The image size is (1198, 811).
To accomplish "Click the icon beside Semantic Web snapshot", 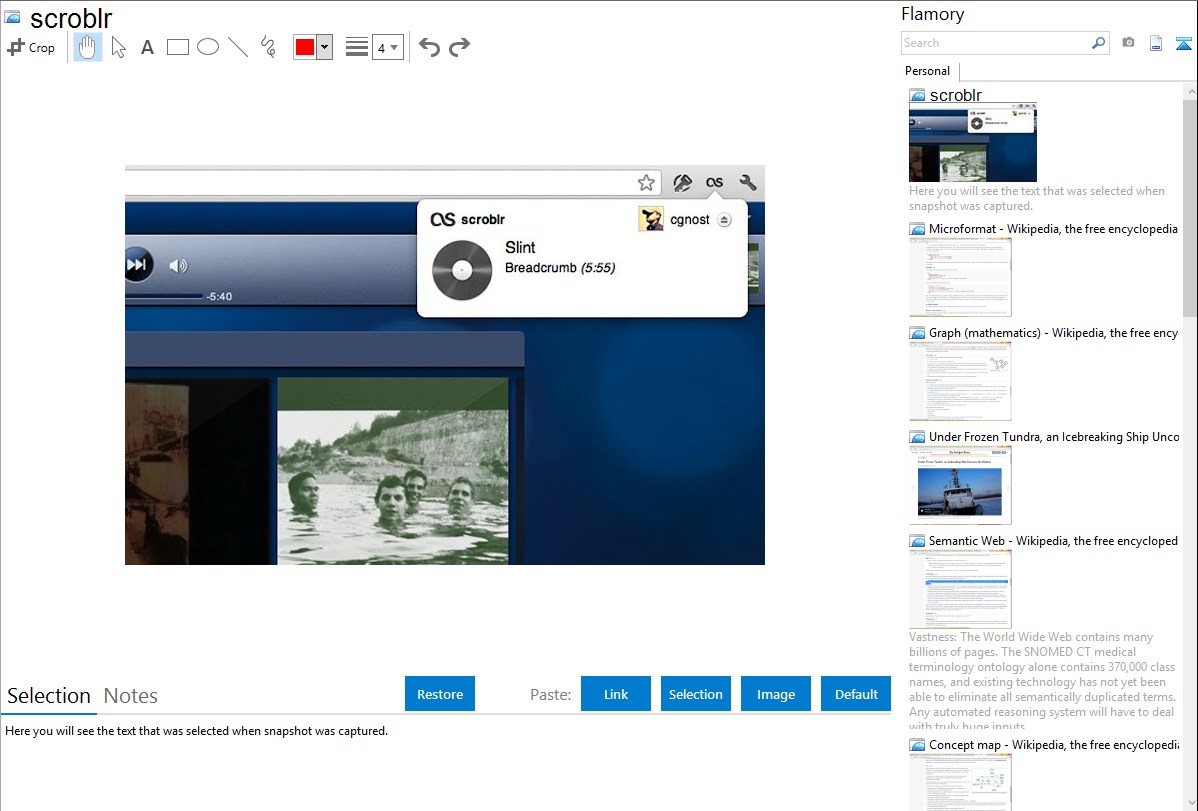I will click(917, 541).
